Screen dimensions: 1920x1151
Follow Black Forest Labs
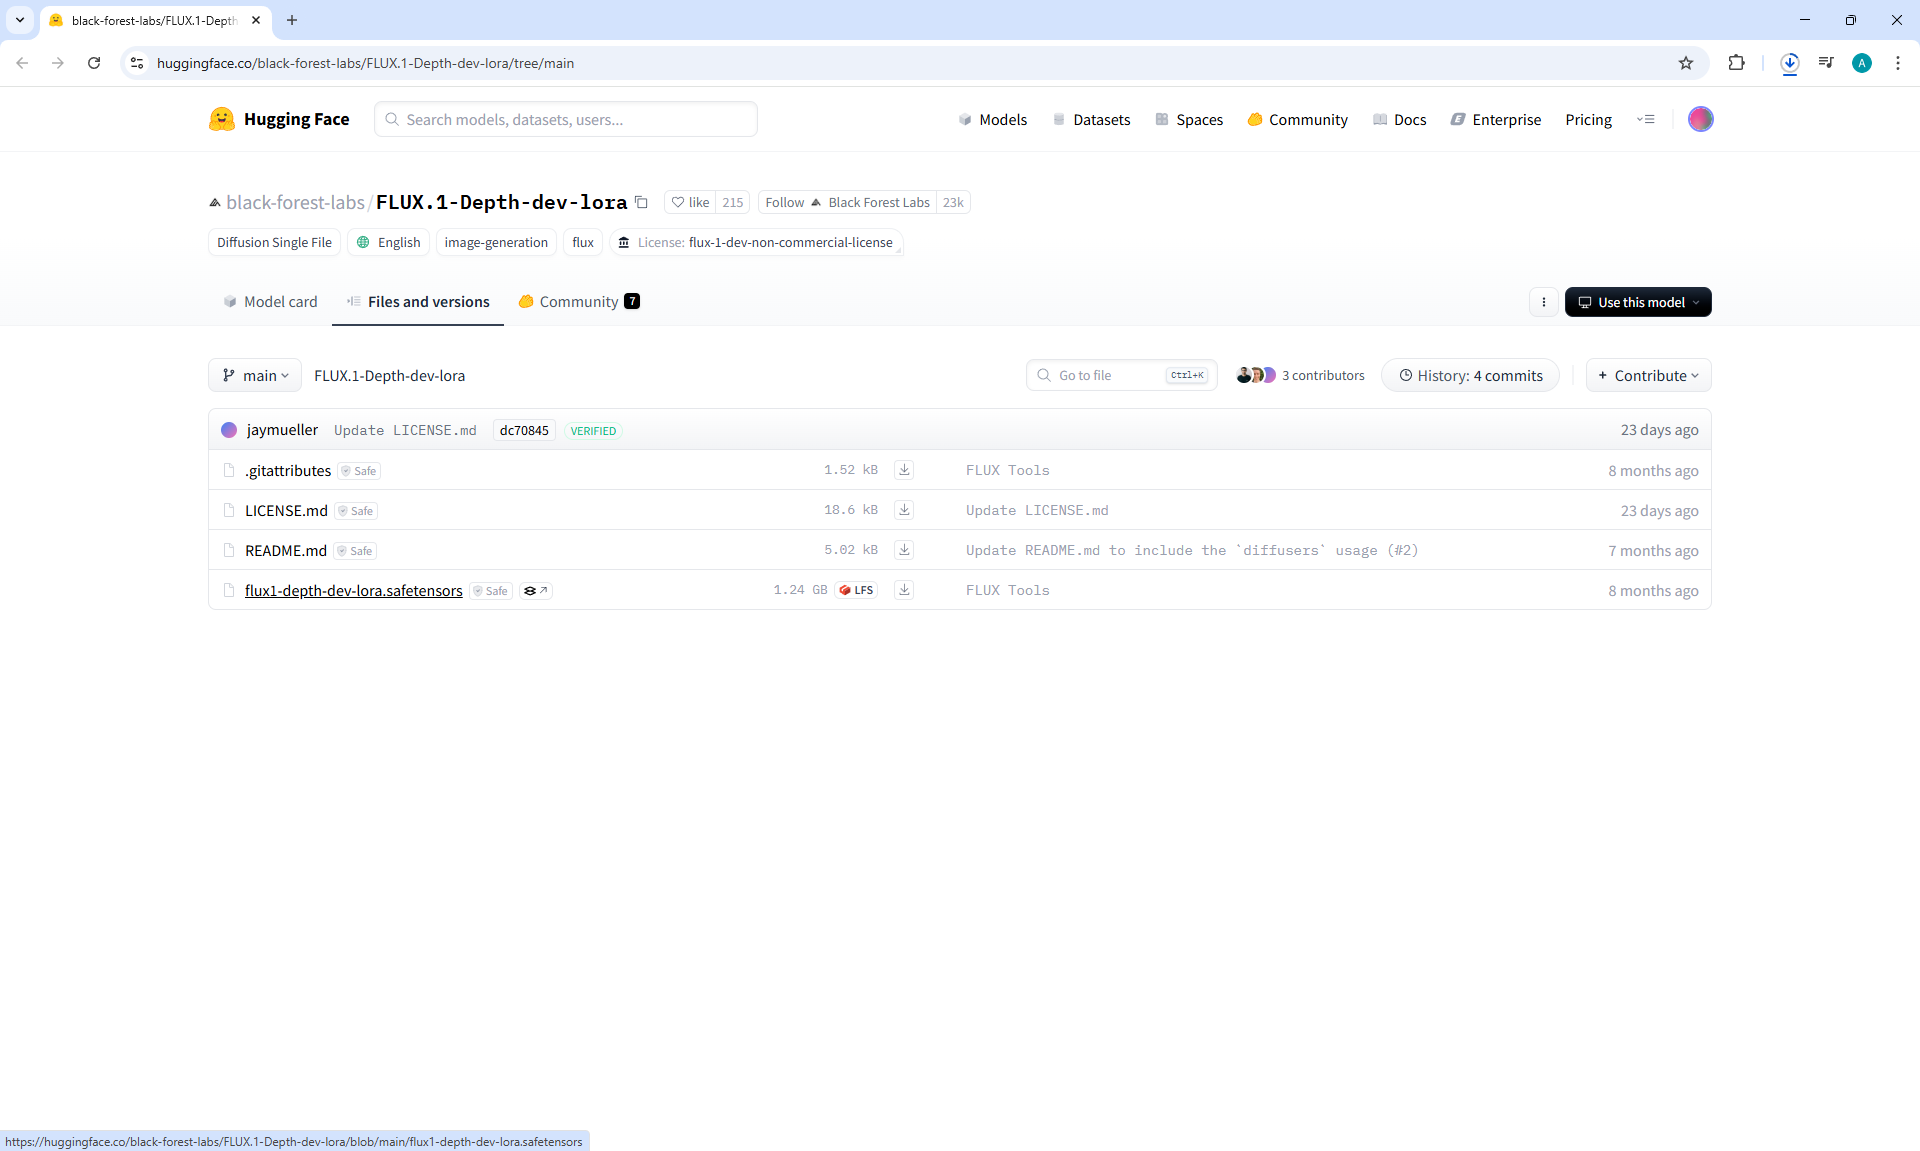785,202
